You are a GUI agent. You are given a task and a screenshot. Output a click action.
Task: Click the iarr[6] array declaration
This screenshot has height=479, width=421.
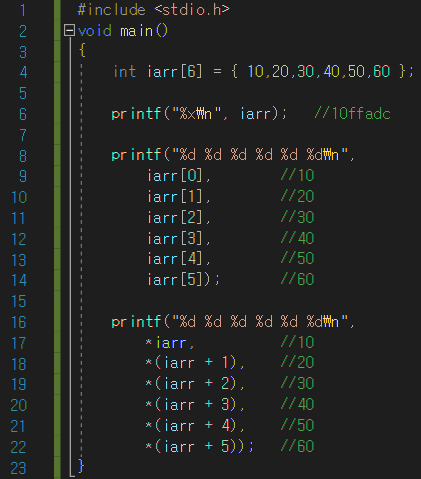(175, 72)
